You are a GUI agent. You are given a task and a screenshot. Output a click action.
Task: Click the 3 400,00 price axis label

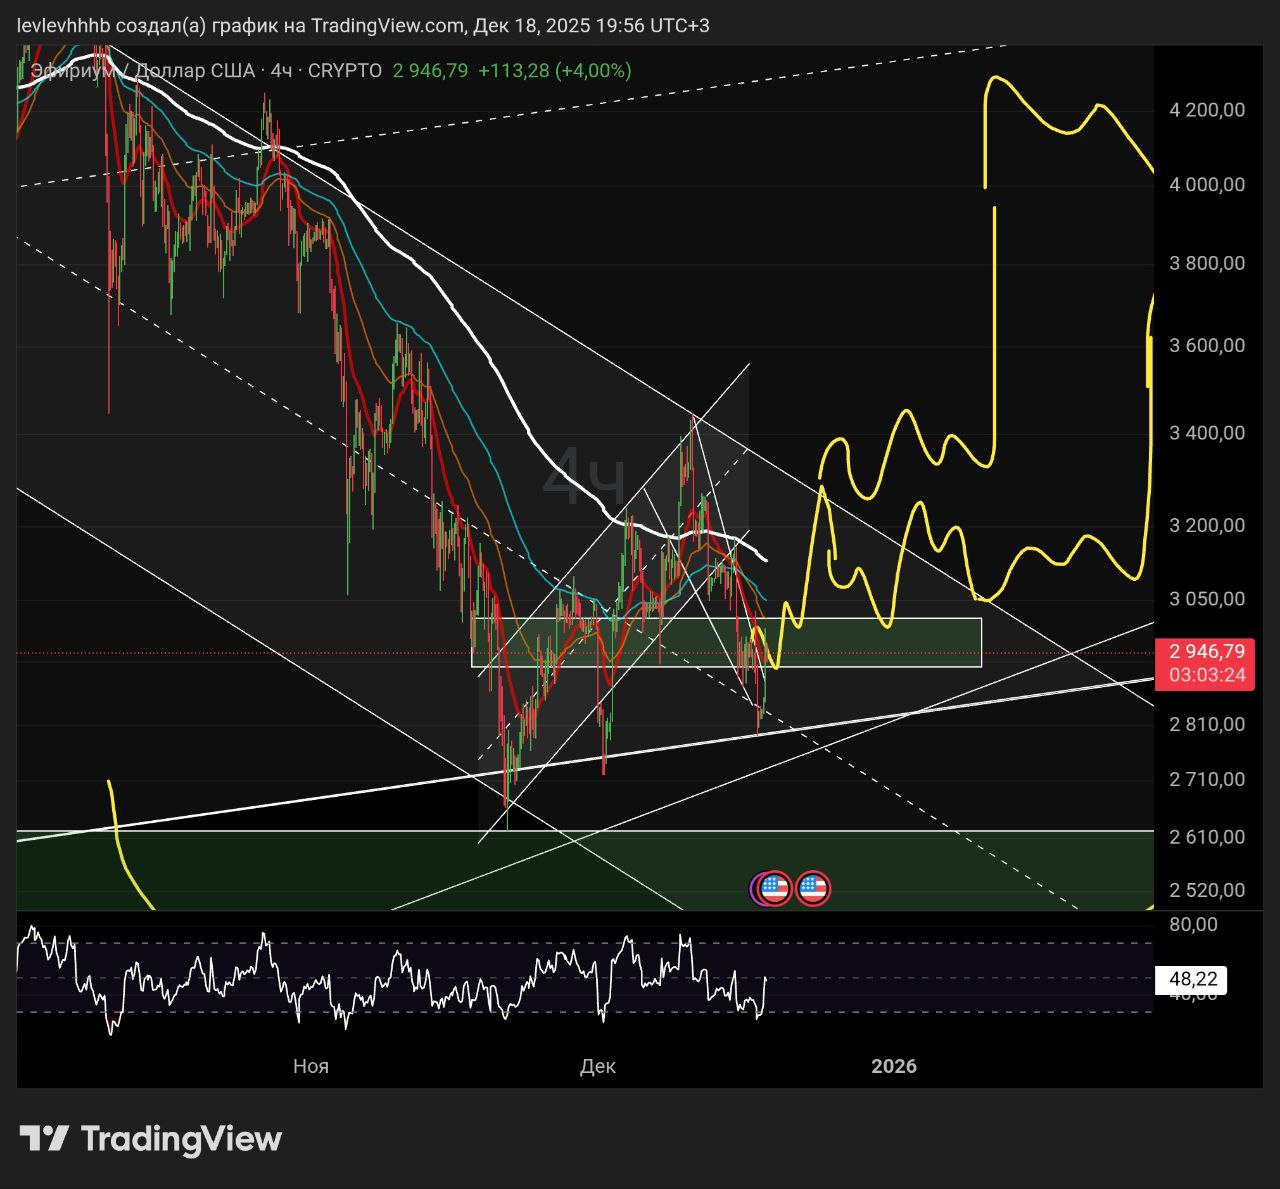[x=1207, y=433]
